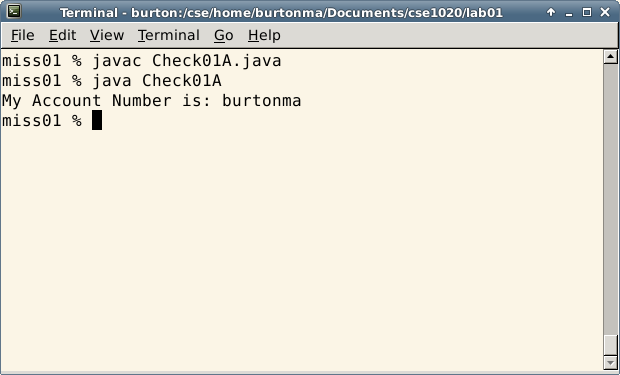Viewport: 620px width, 375px height.
Task: Open the Terminal menu
Action: [x=168, y=36]
